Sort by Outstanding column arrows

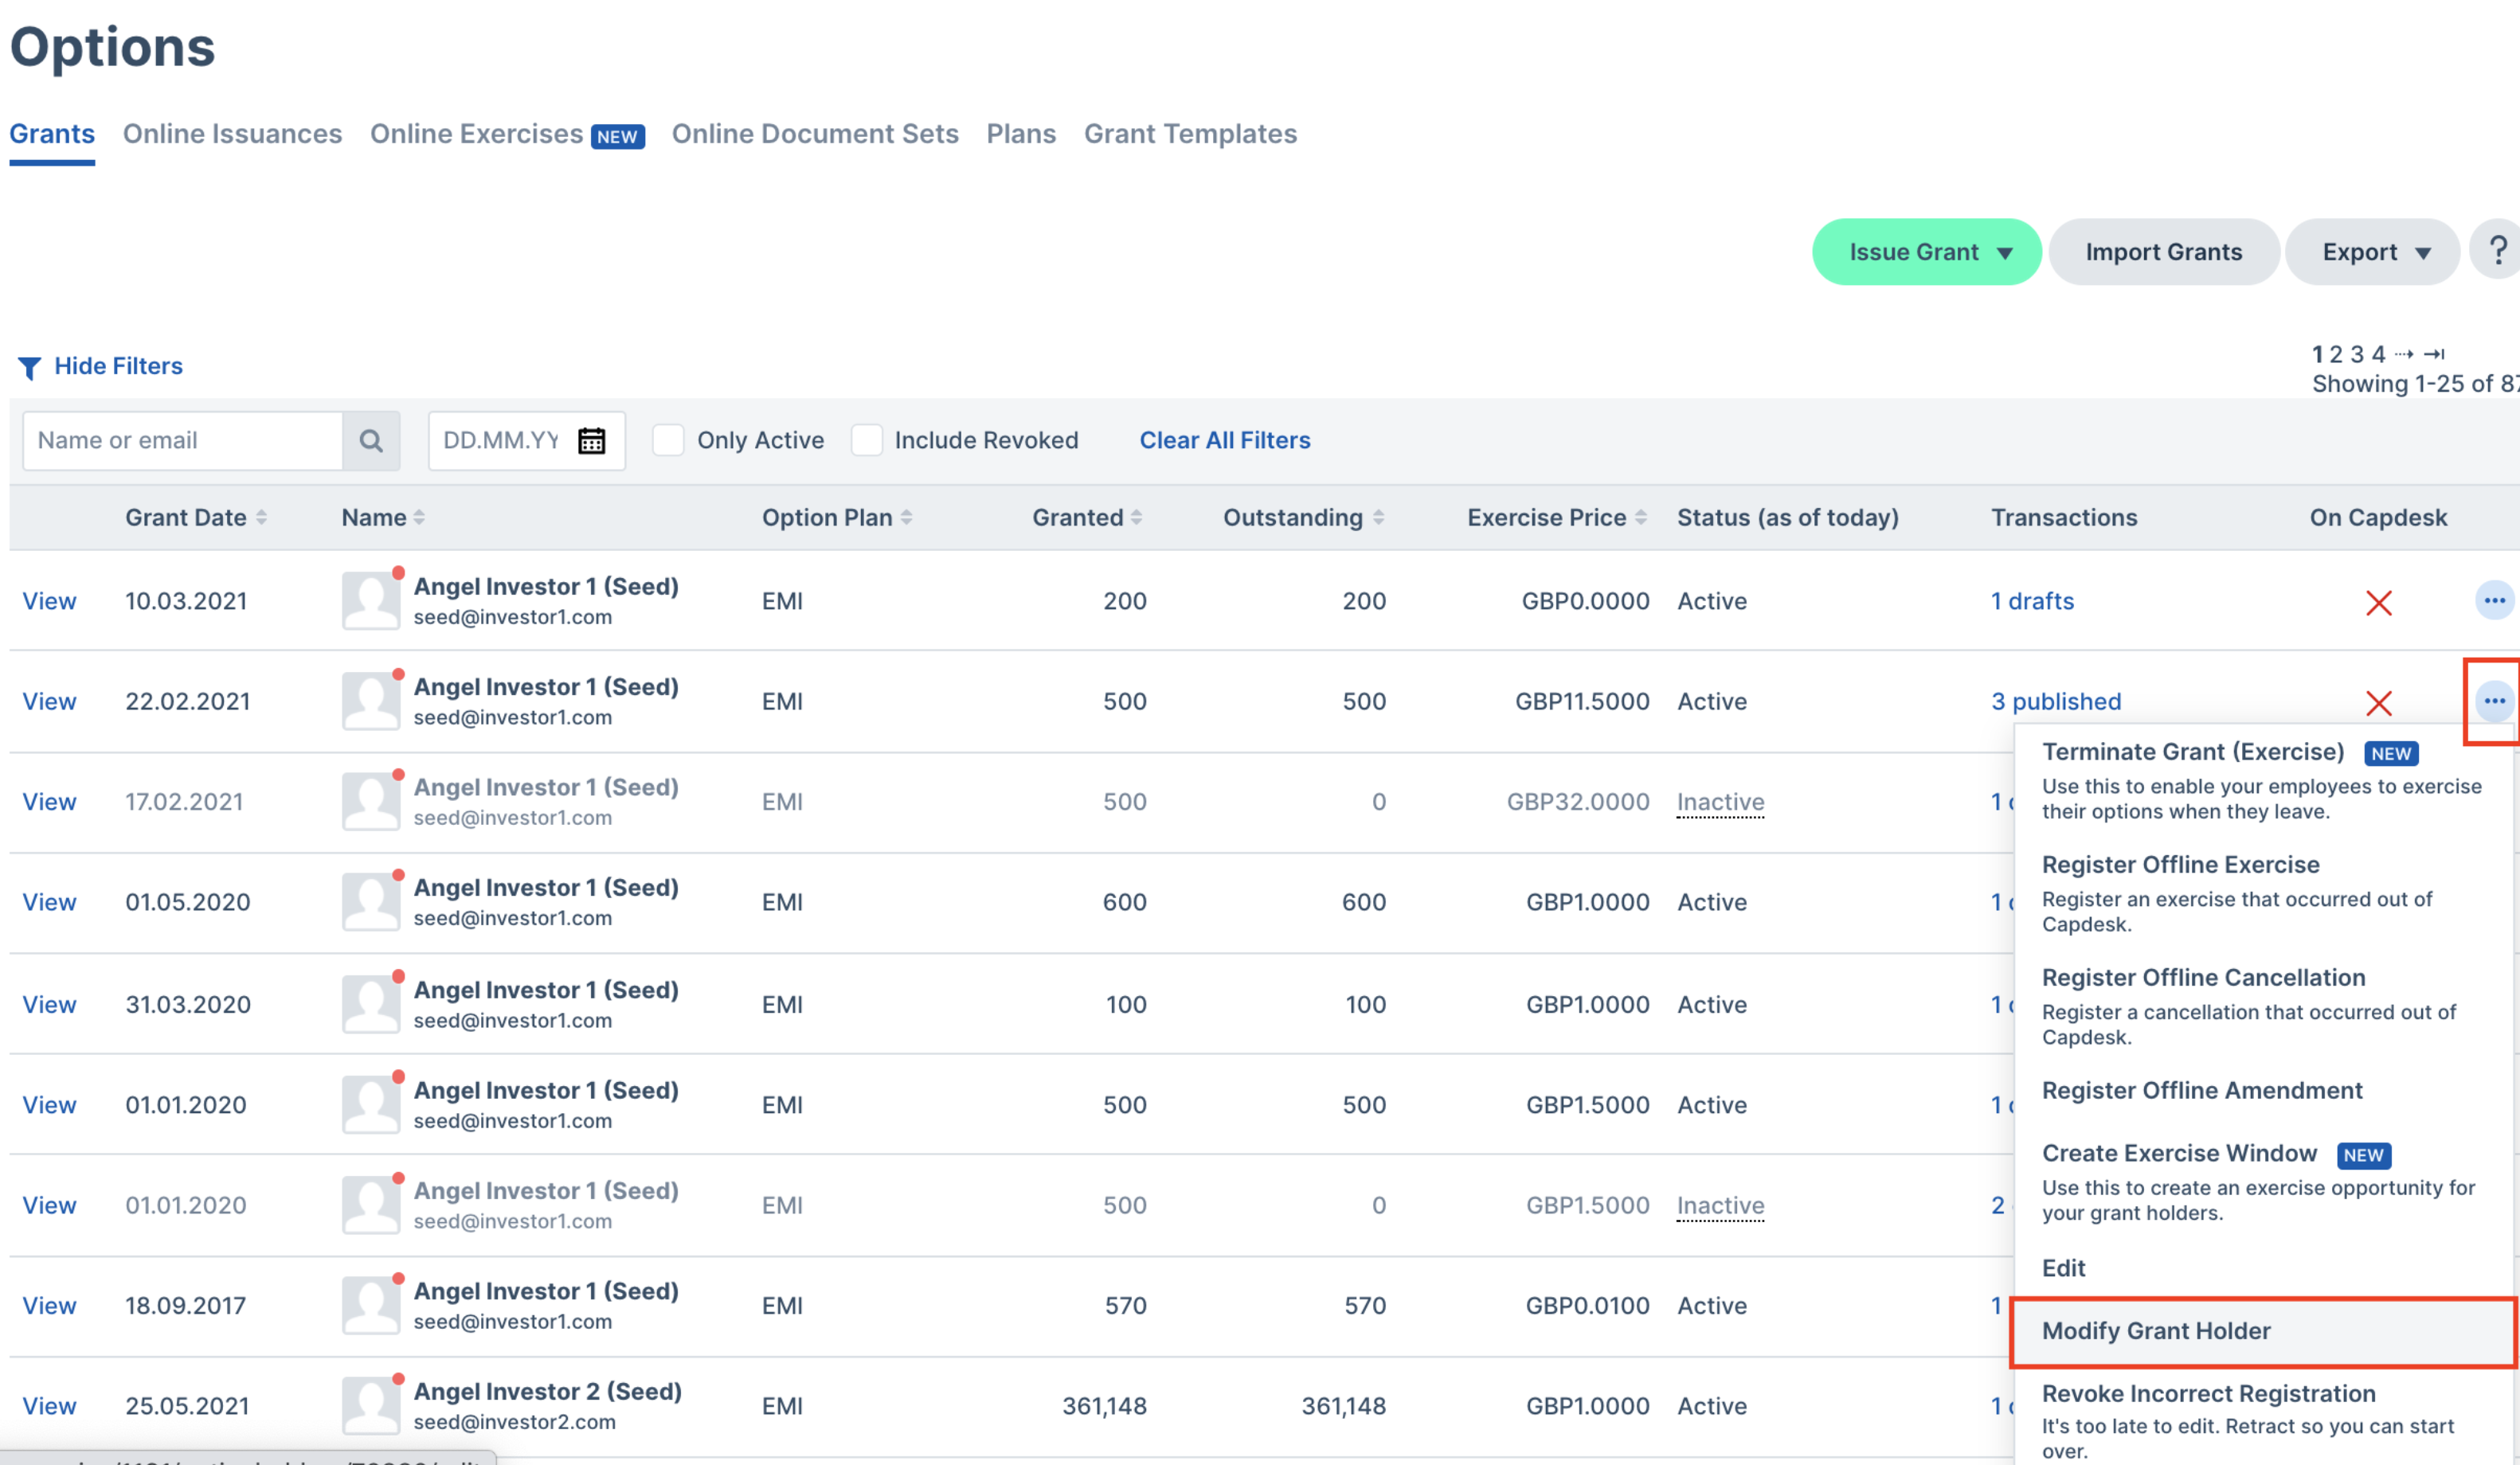[x=1378, y=517]
